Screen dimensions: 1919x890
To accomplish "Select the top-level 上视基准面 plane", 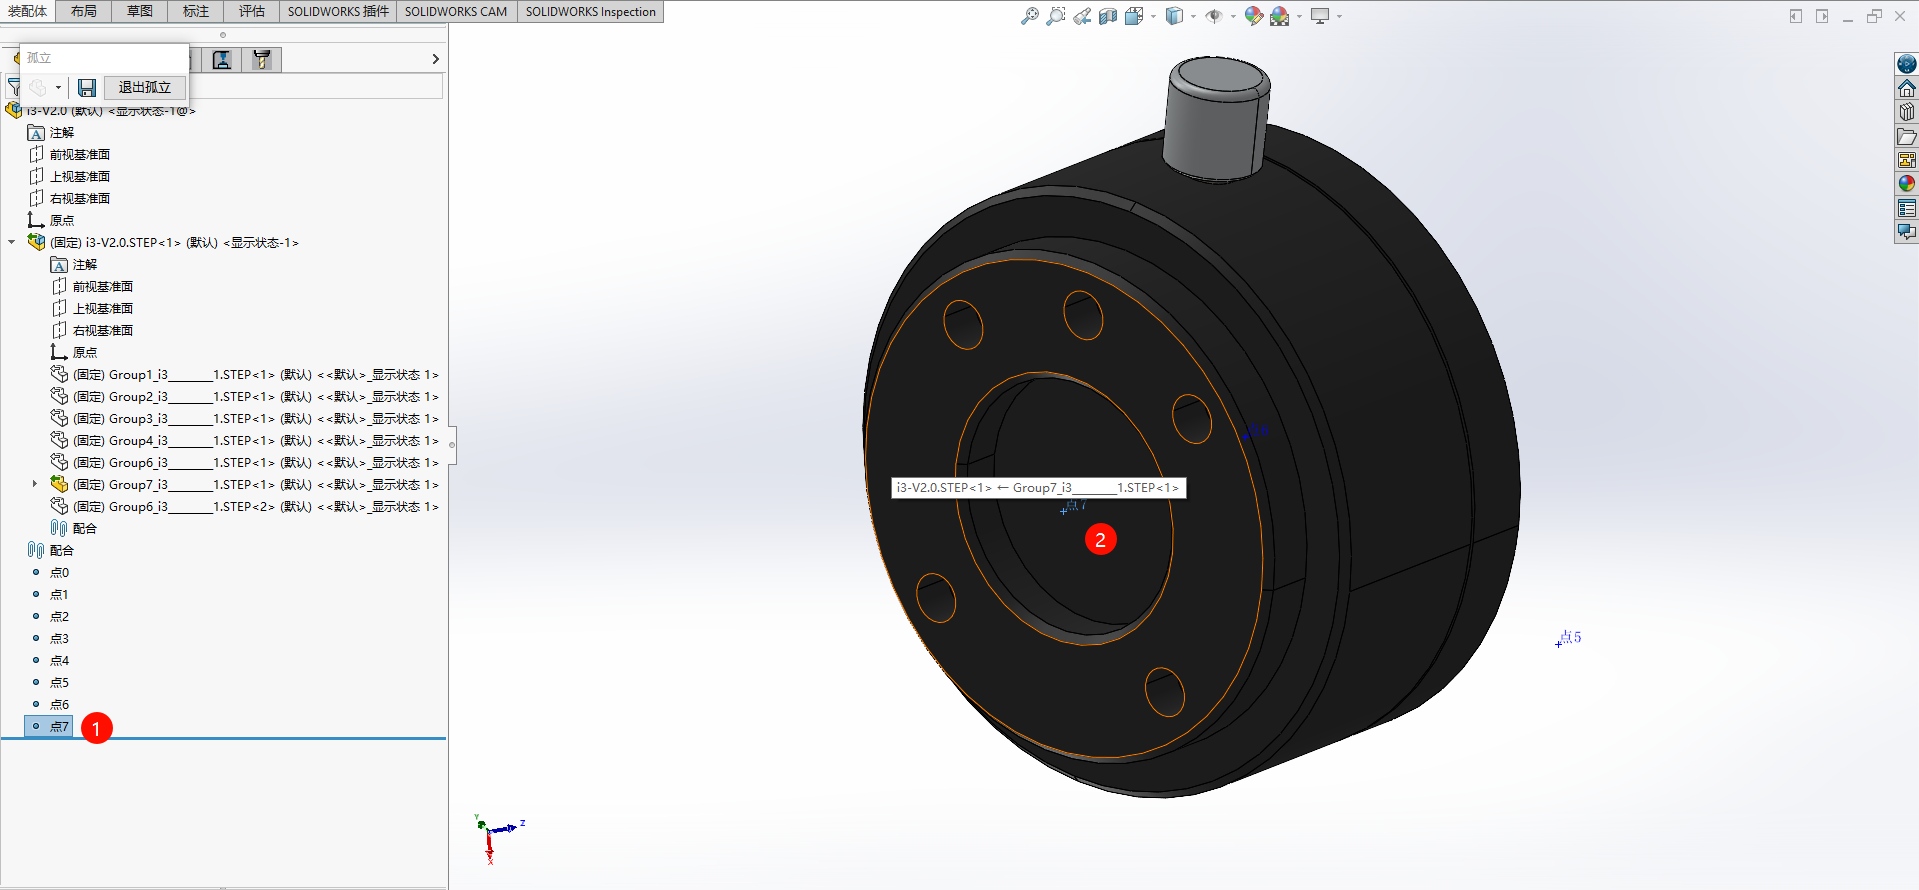I will click(69, 176).
